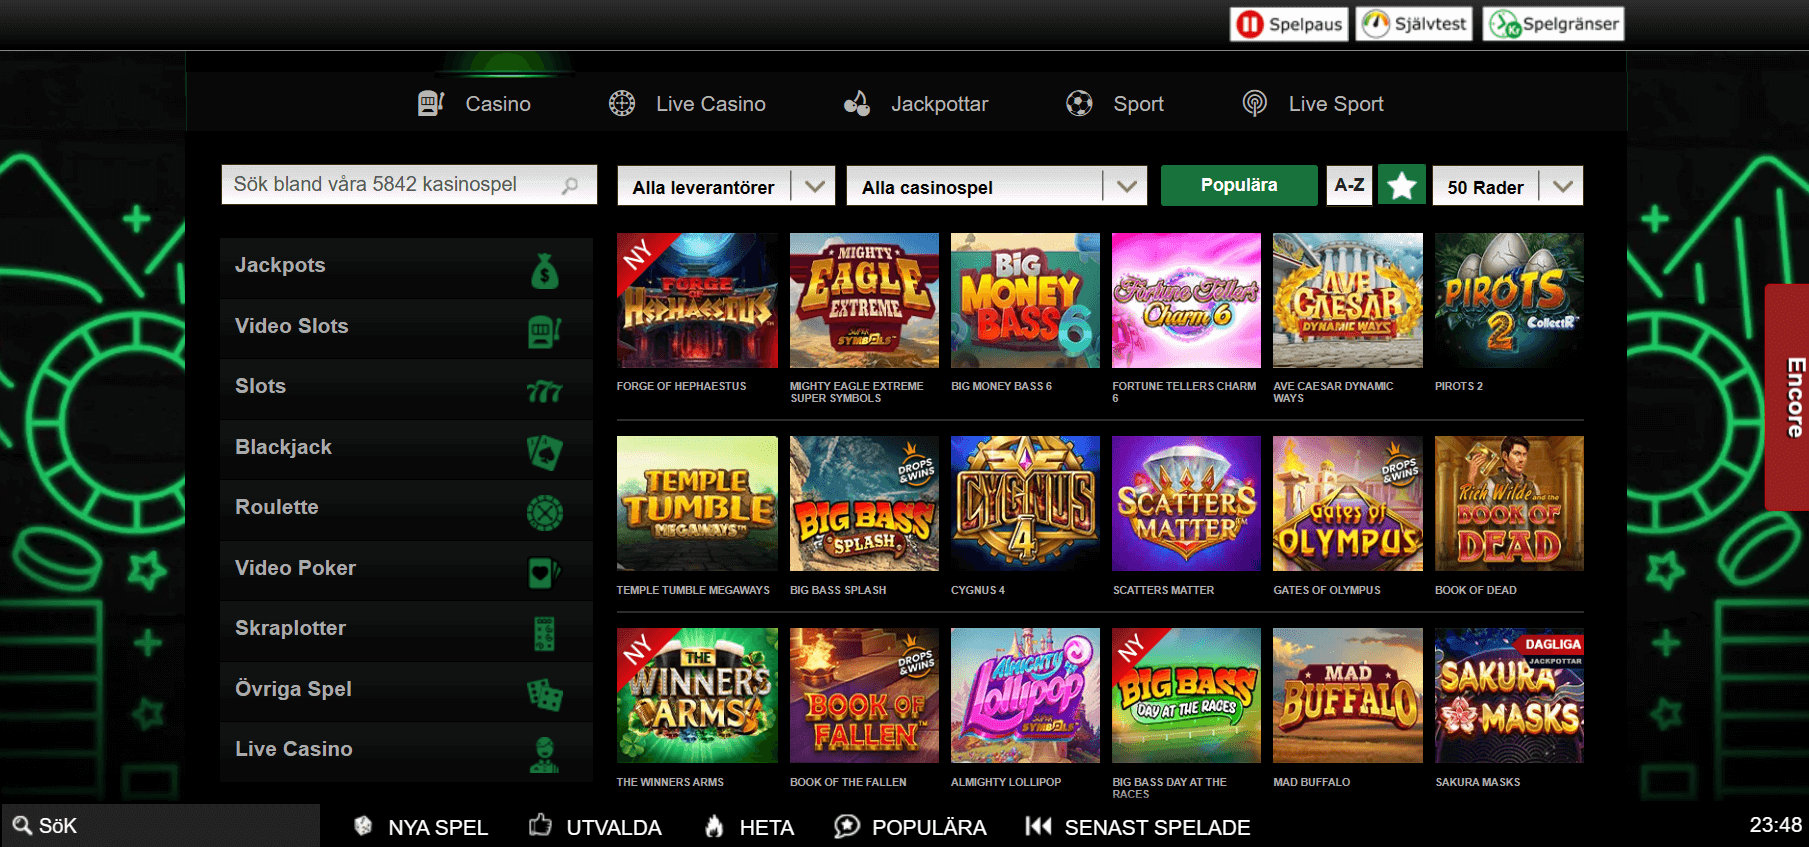Expand the Alla casinospel dropdown
1809x847 pixels.
pos(997,186)
